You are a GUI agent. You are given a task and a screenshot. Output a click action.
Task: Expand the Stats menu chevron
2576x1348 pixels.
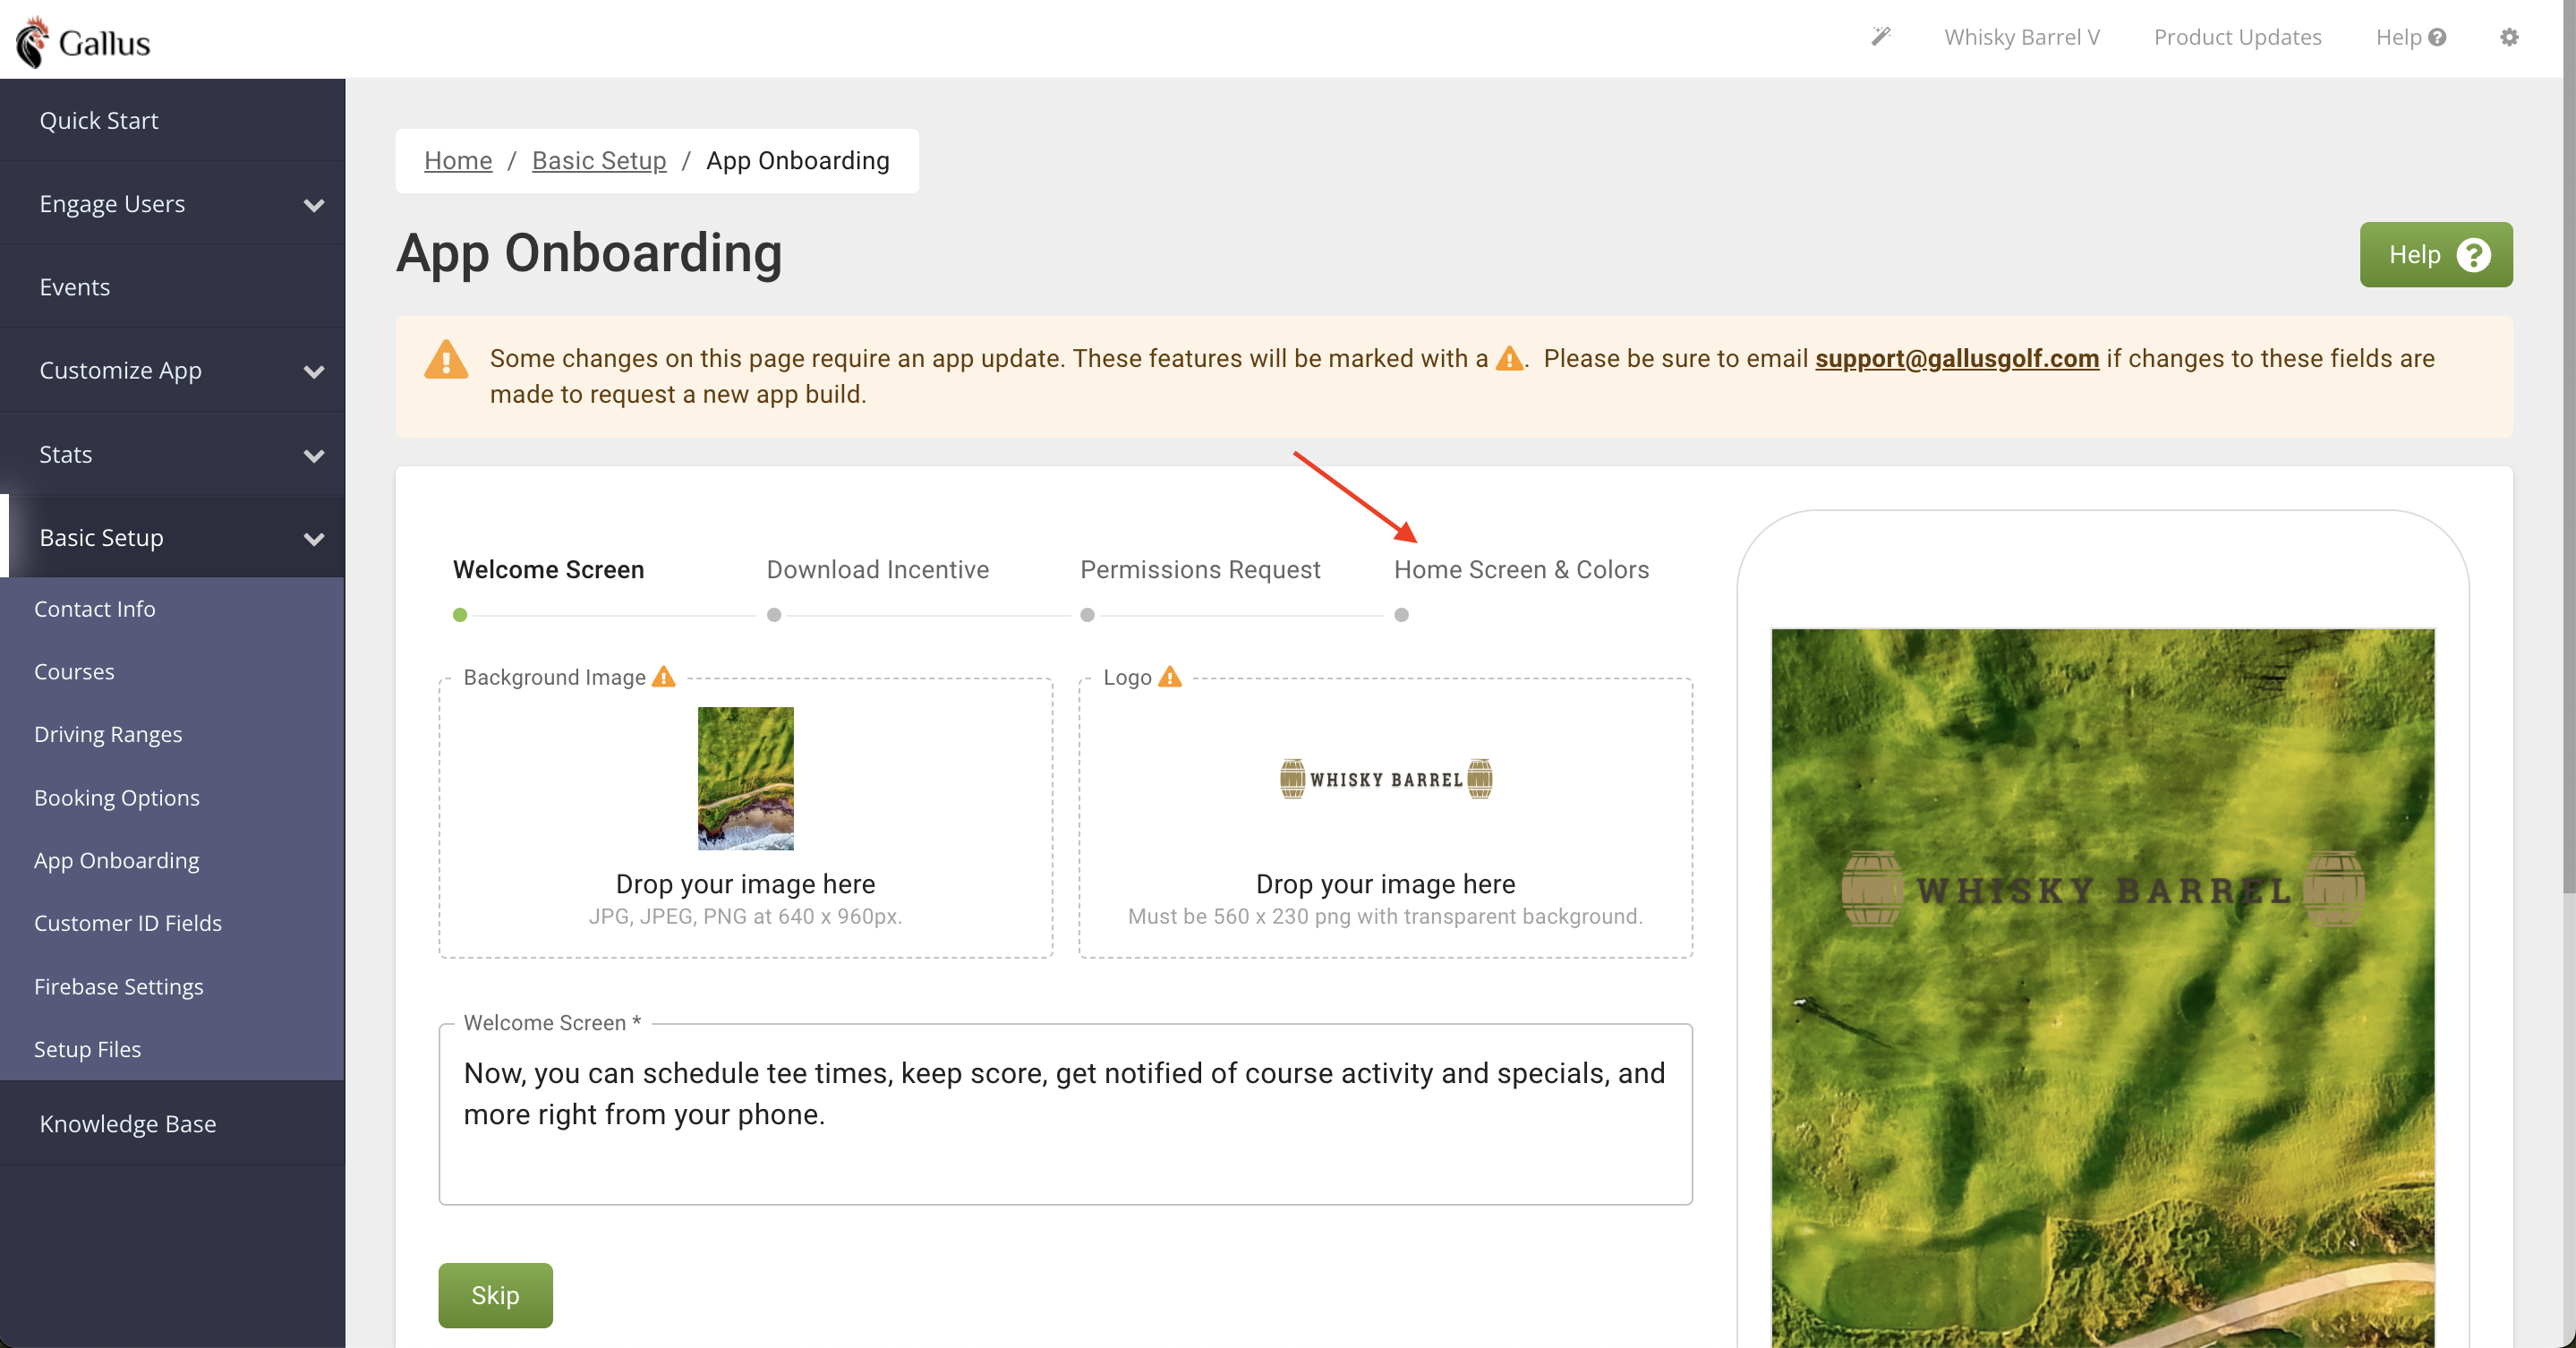[x=314, y=456]
